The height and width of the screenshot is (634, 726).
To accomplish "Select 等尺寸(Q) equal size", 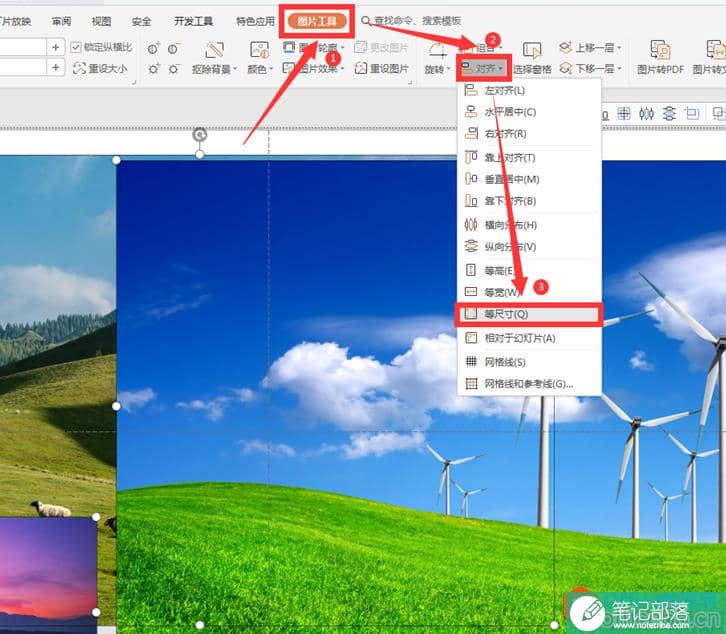I will pos(529,314).
